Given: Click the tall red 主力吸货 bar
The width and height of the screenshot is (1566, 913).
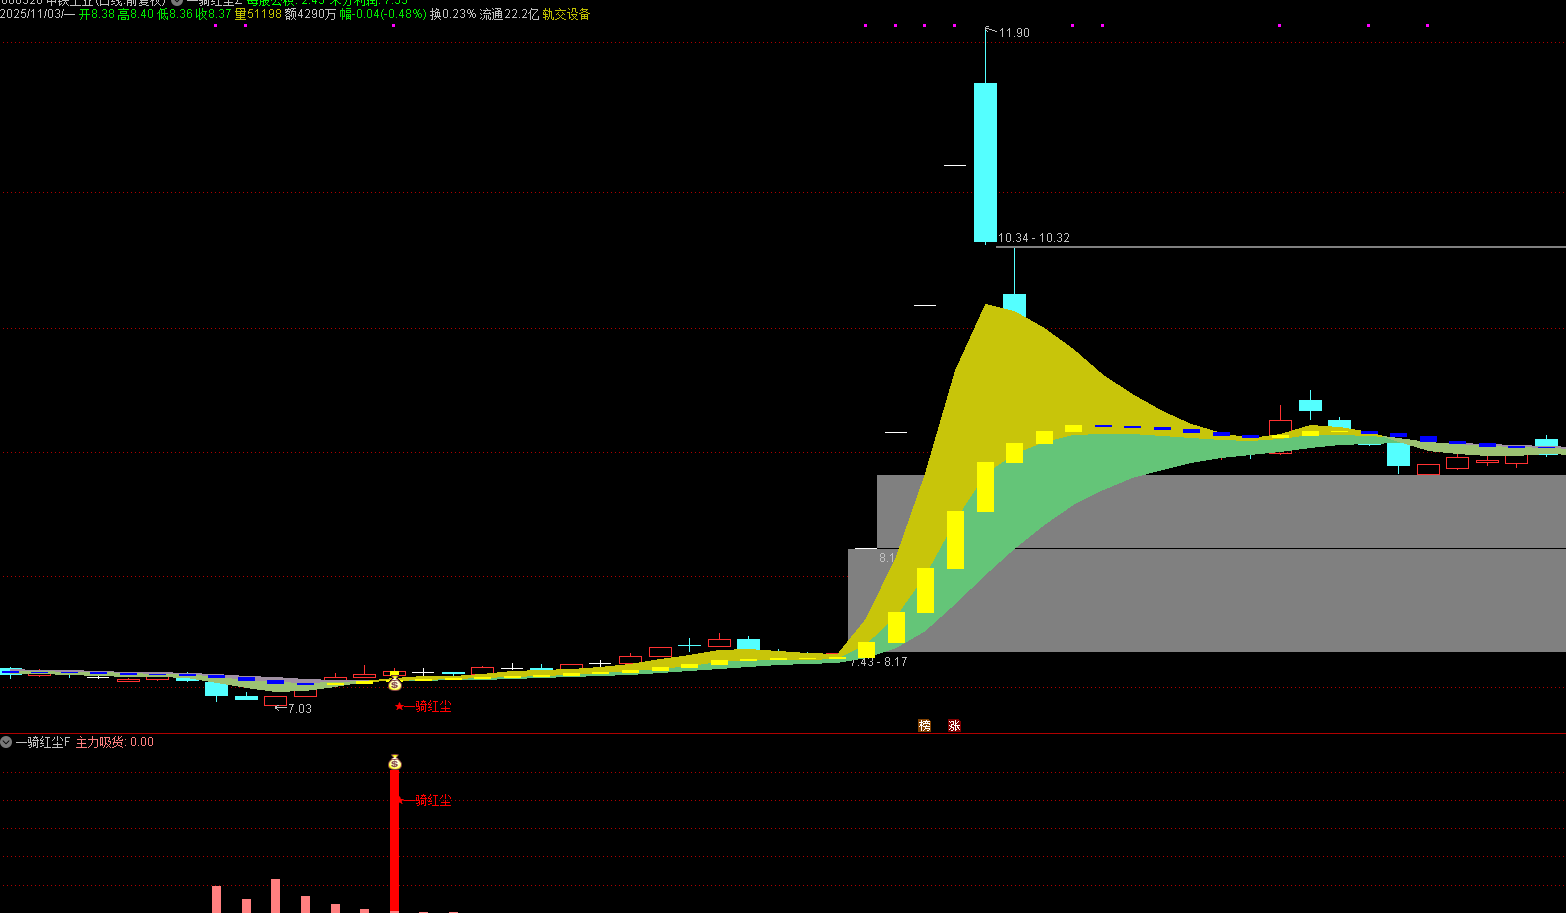Looking at the screenshot, I should coord(394,840).
